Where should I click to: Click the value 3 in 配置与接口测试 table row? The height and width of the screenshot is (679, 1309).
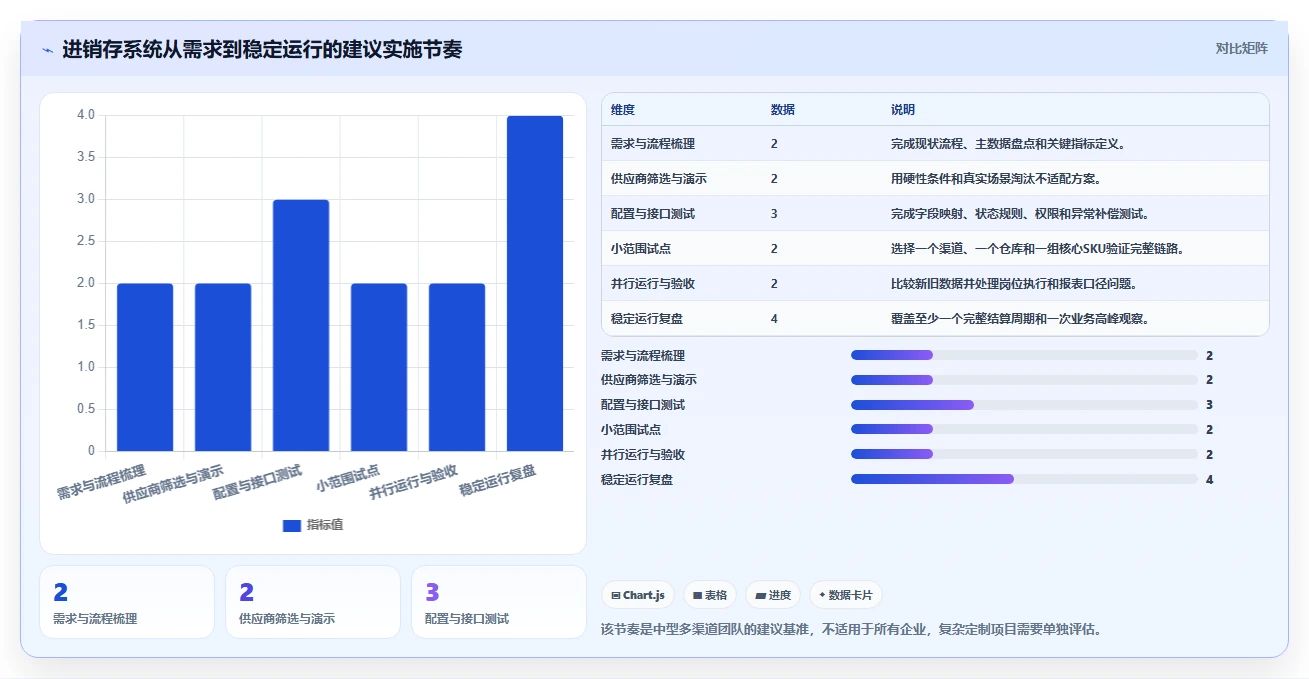pos(774,214)
